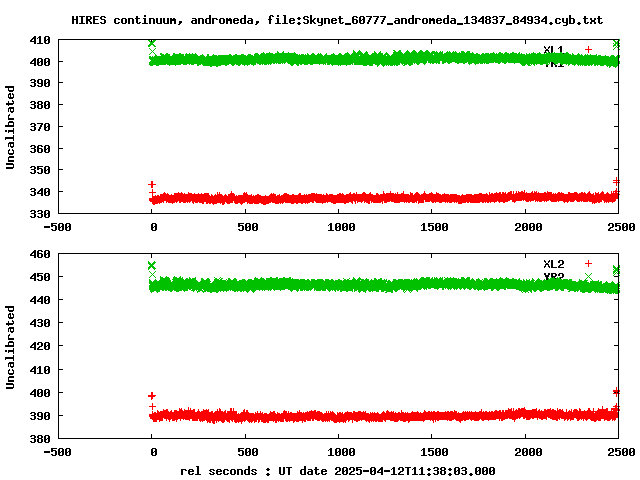Click the 'rel seconds : UT date' axis caption
This screenshot has height=480, width=640.
click(338, 471)
